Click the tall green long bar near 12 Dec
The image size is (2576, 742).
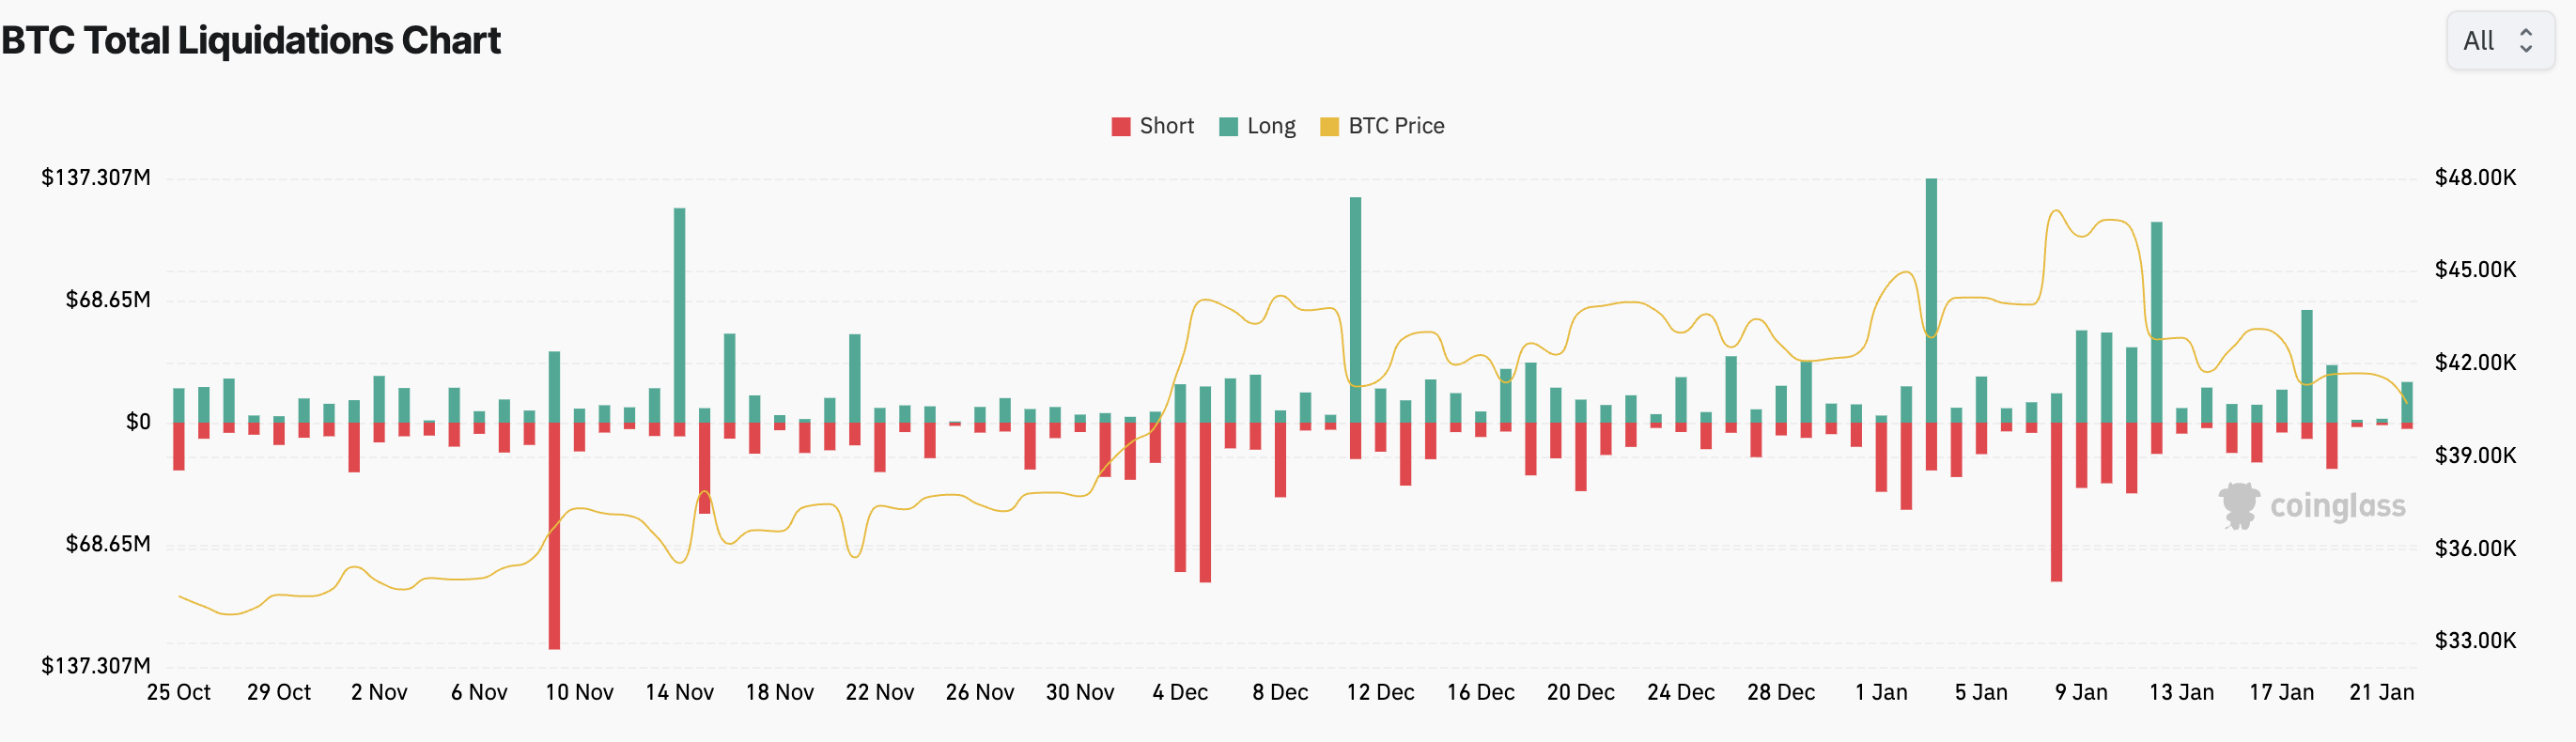(1355, 310)
